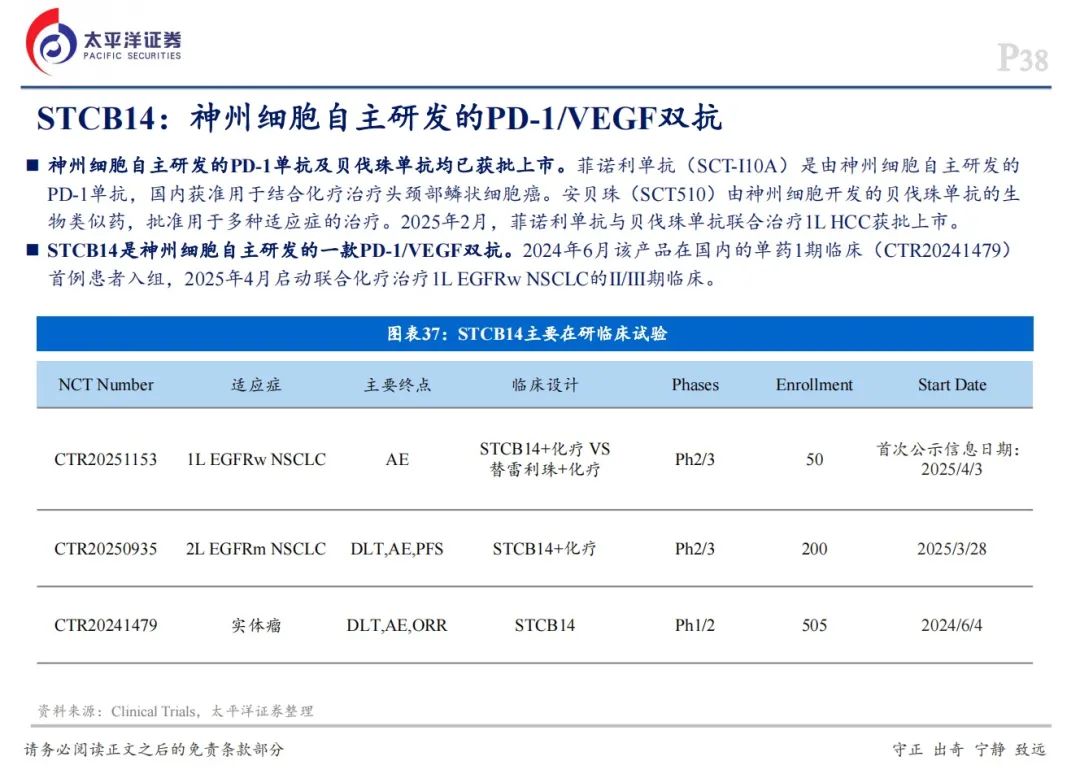Click the 临床设计 column header
The width and height of the screenshot is (1080, 774).
545,385
